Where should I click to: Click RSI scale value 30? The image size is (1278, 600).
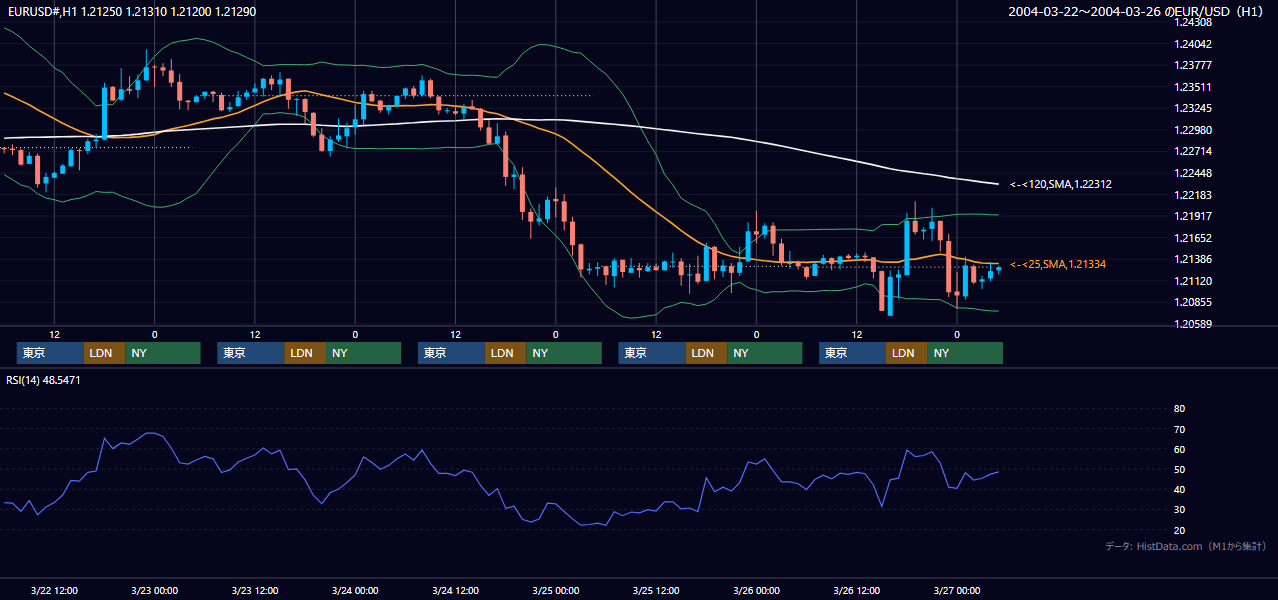click(1179, 510)
